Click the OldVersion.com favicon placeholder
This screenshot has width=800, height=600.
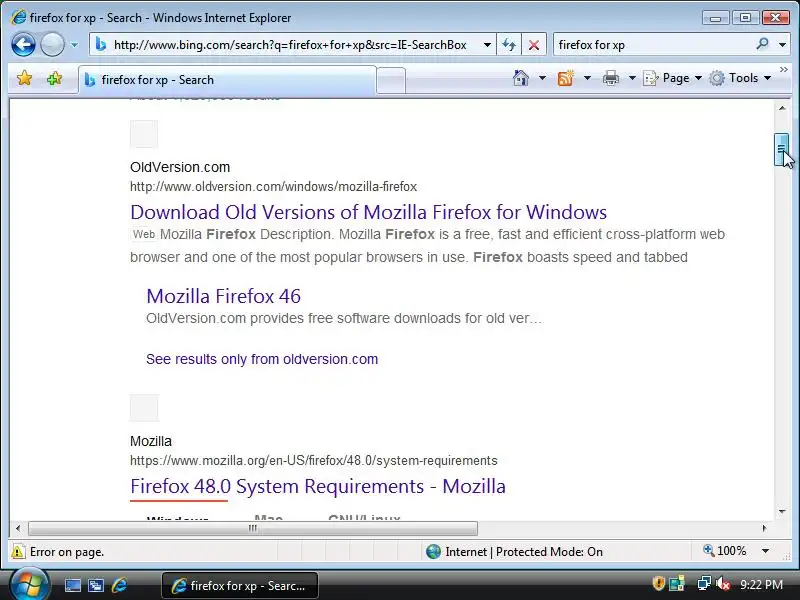pos(144,134)
